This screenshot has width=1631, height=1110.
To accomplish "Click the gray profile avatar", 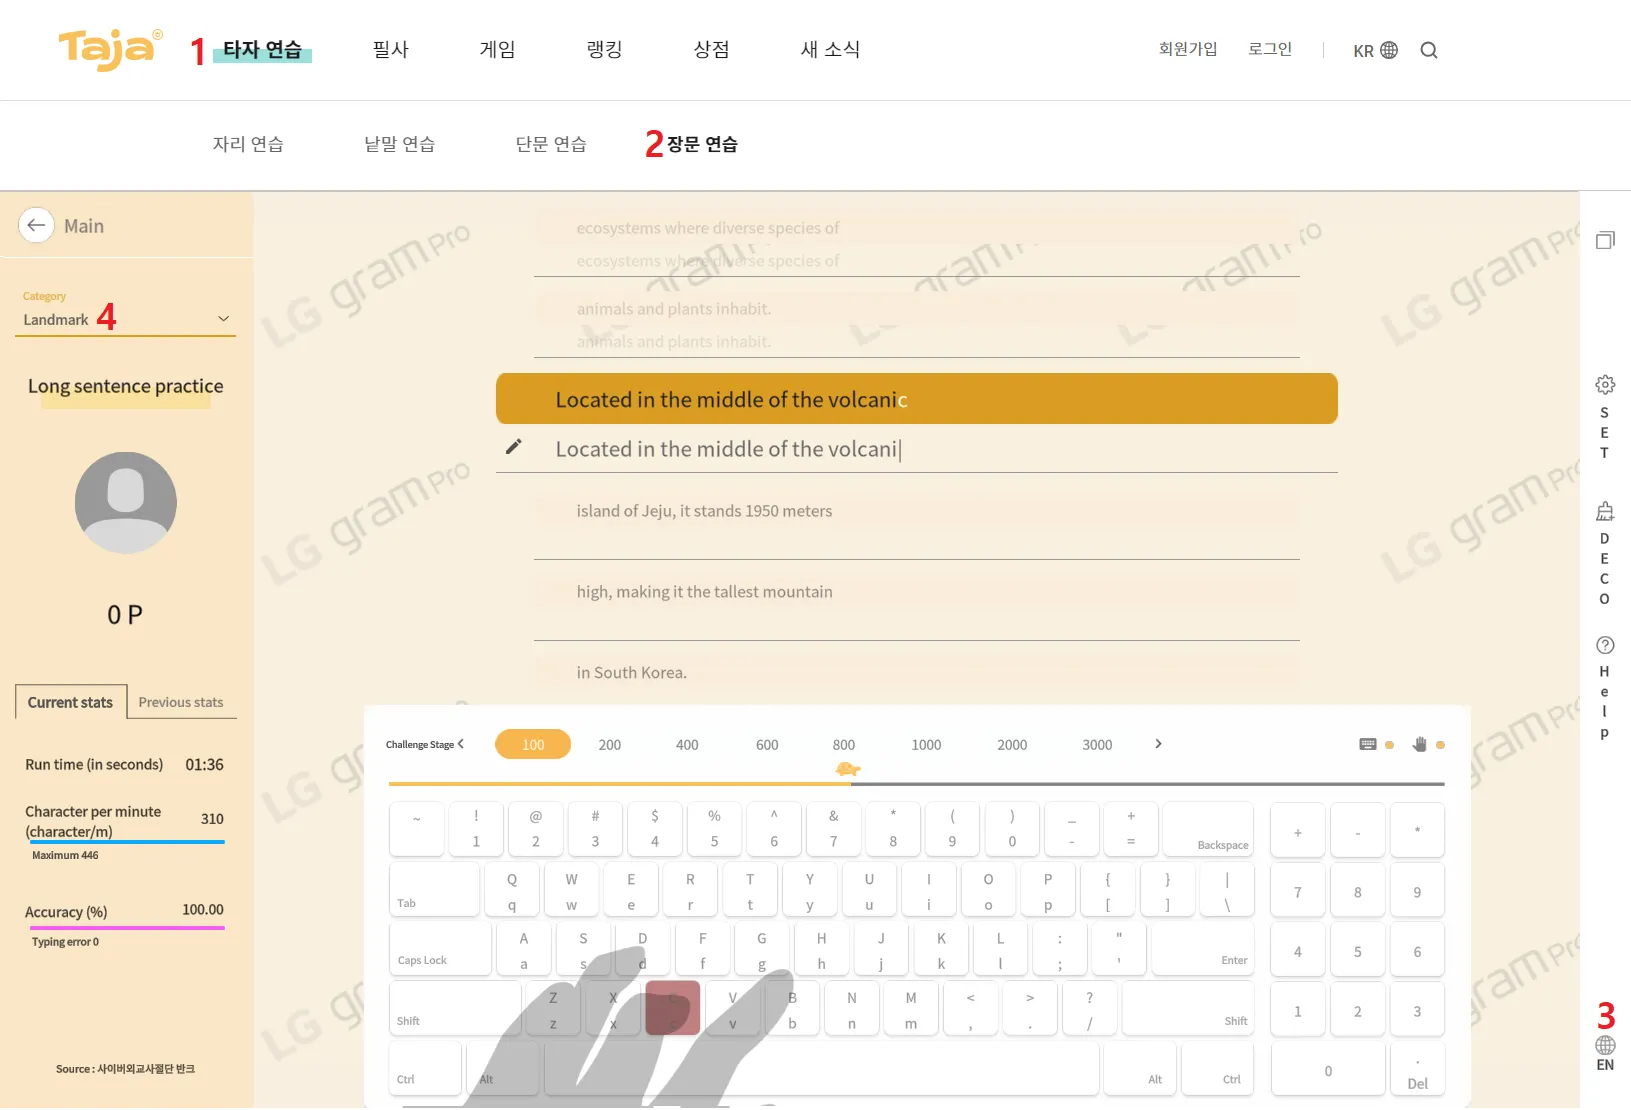I will coord(126,503).
